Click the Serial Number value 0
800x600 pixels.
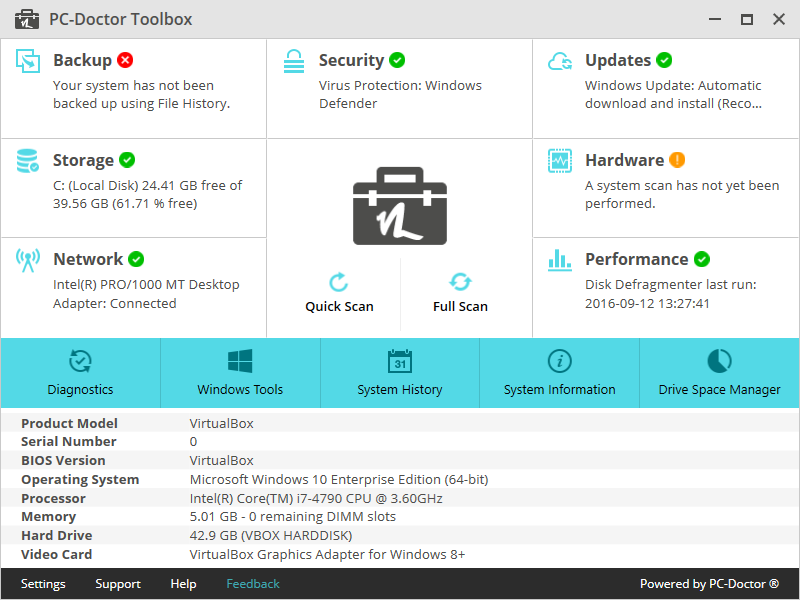point(193,442)
